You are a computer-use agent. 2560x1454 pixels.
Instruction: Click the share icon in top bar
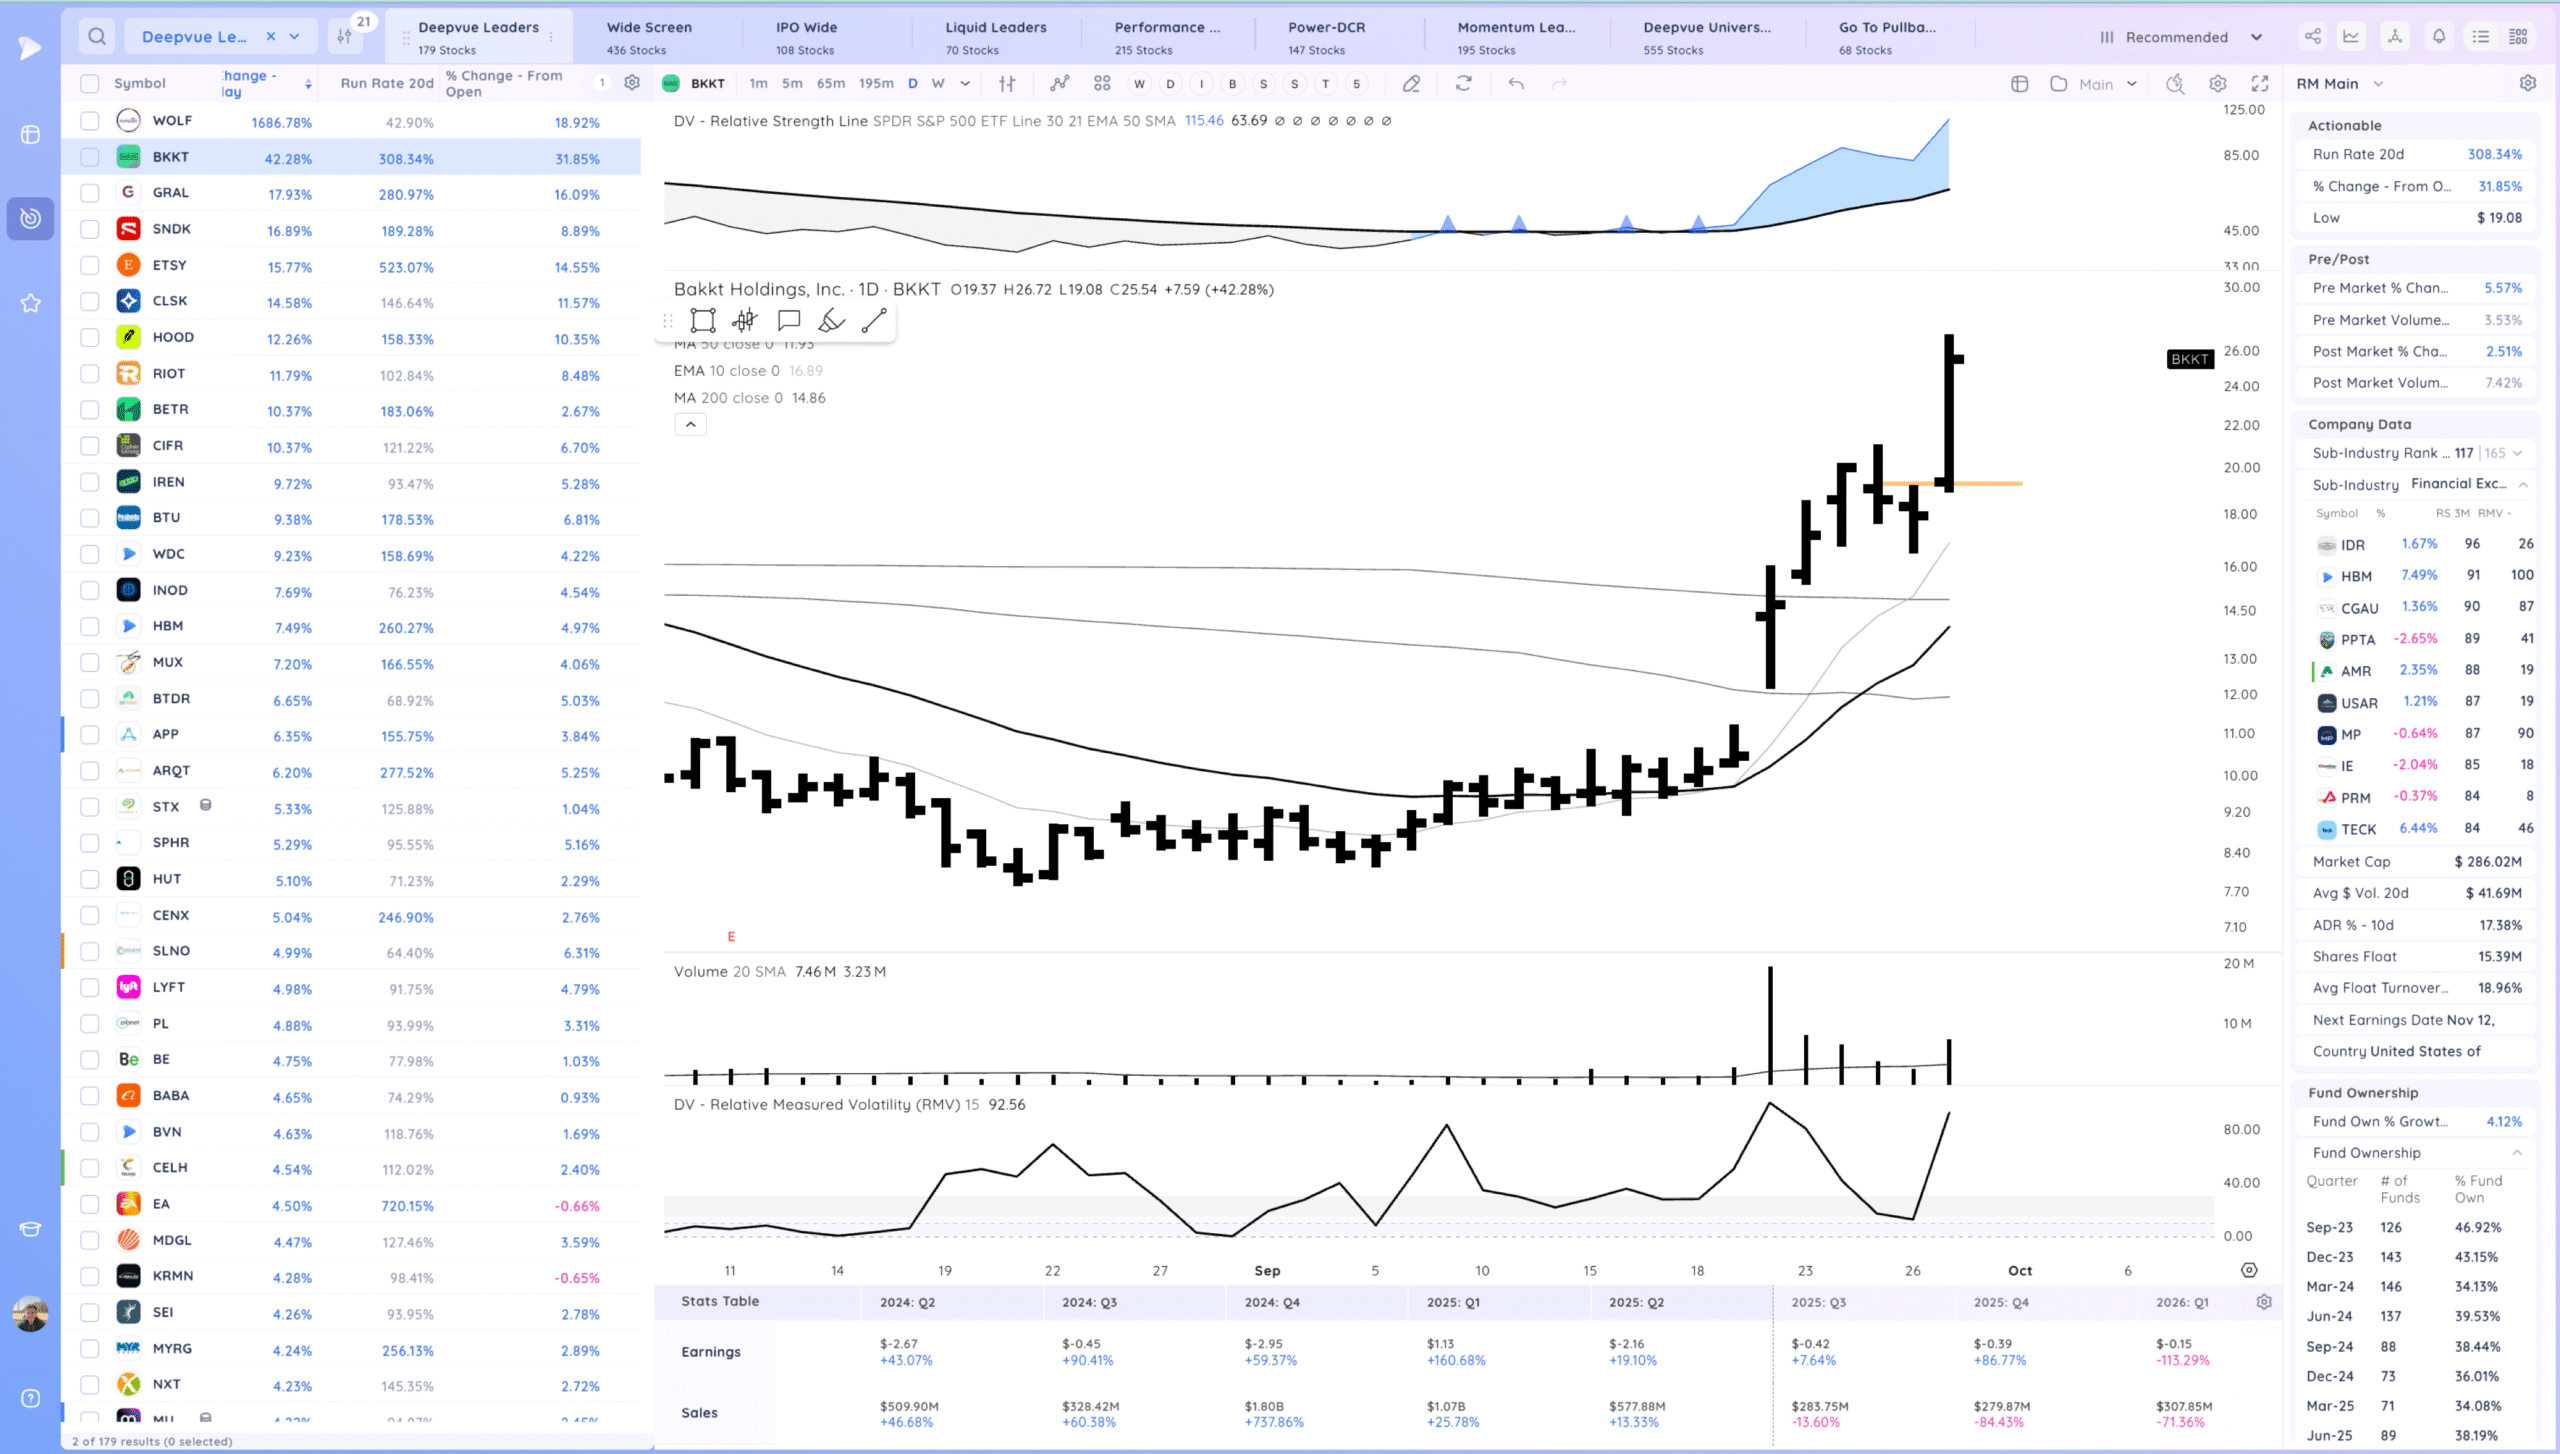2313,37
